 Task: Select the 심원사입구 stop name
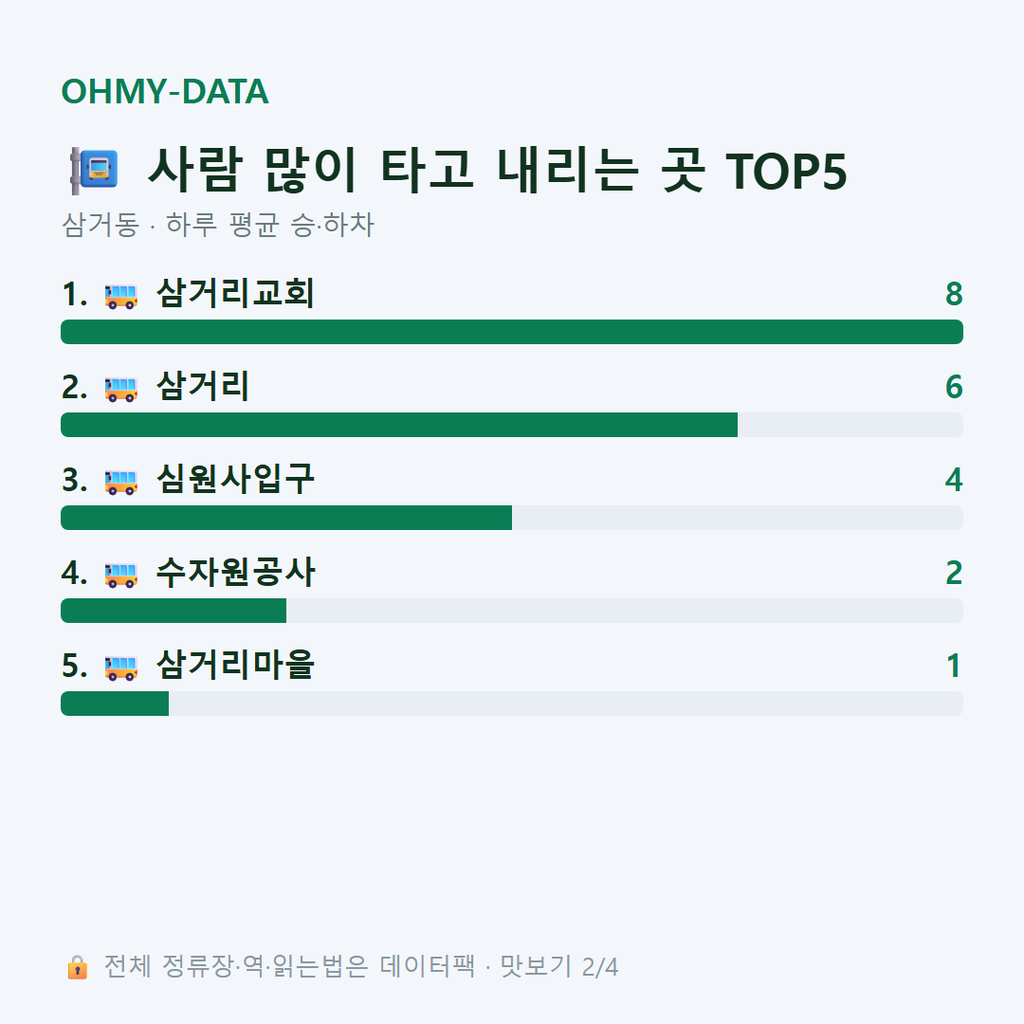coord(235,479)
